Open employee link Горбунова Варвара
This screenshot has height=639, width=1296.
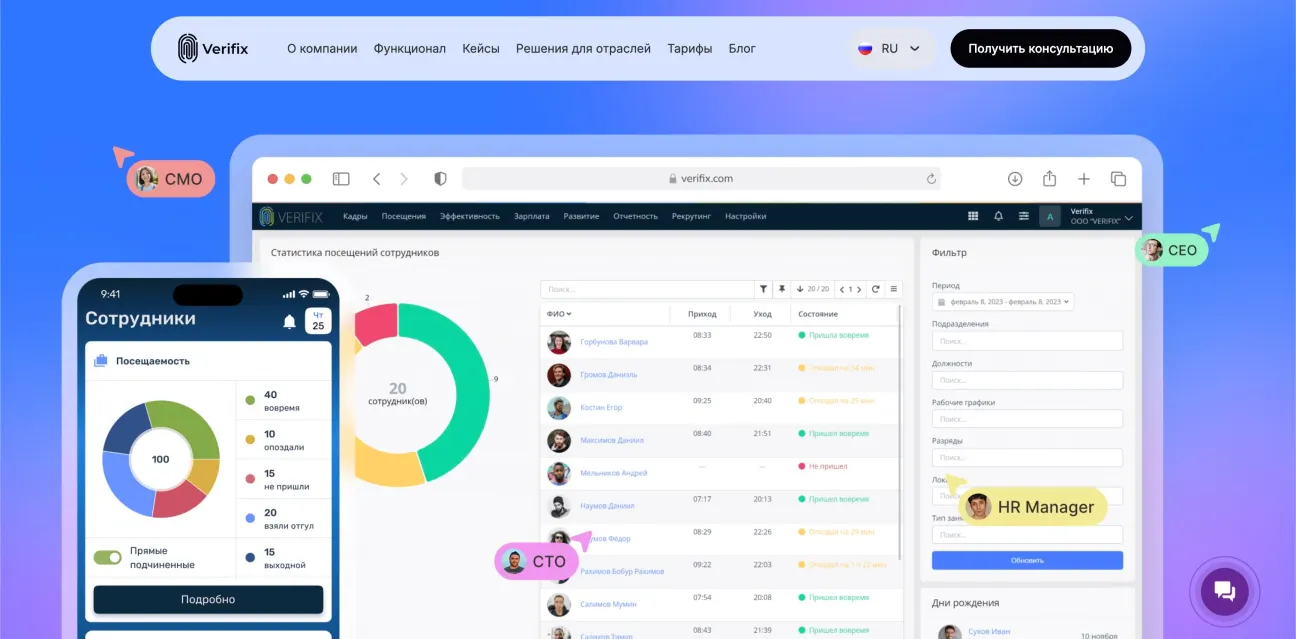(614, 342)
